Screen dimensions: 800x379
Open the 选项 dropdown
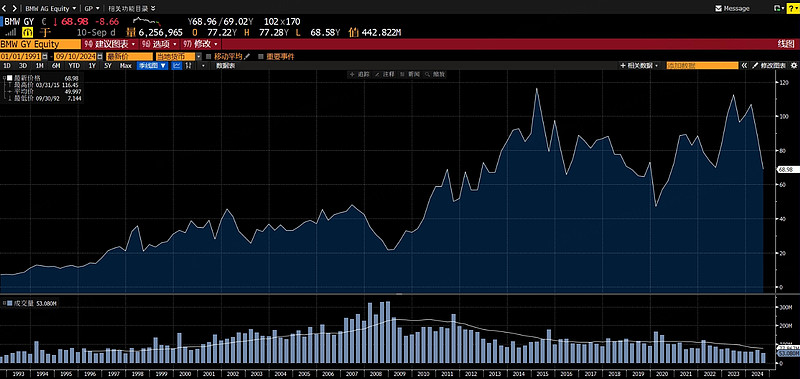(159, 44)
